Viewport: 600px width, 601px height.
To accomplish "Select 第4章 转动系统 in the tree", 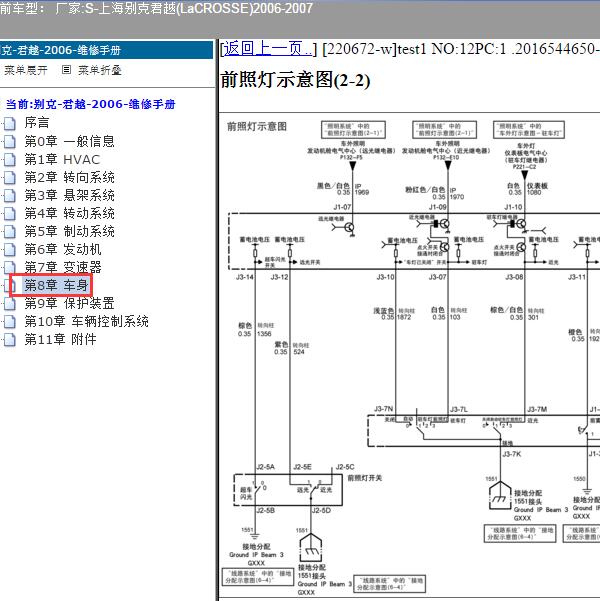I will pos(69,213).
